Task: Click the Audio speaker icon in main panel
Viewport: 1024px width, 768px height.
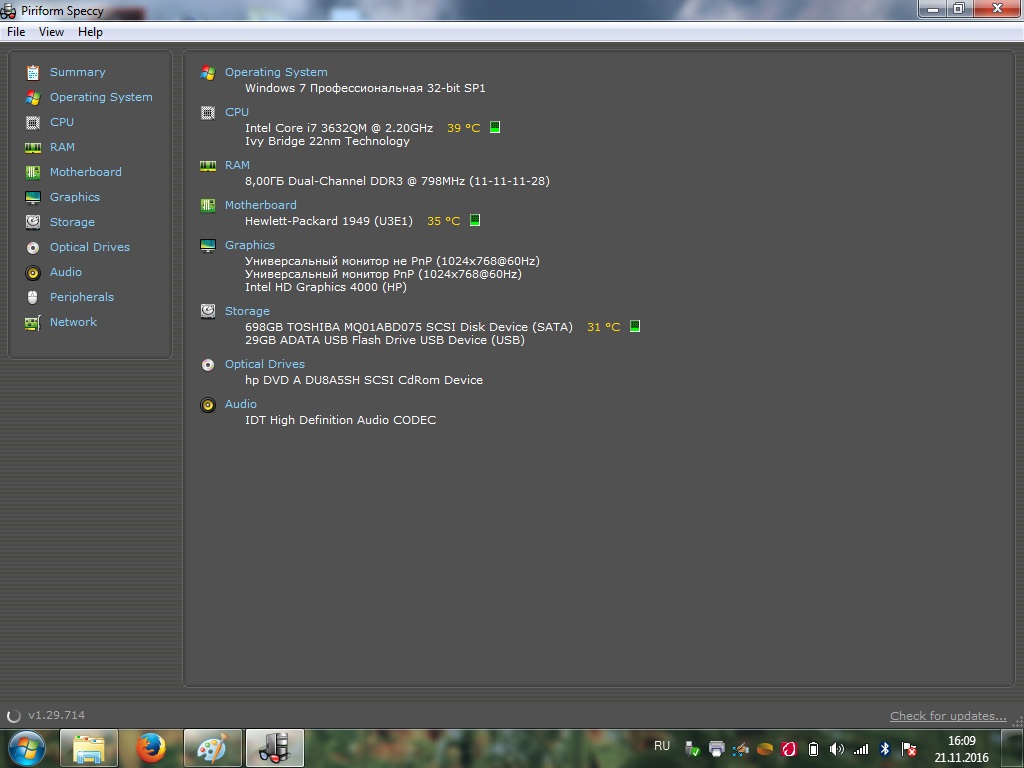Action: tap(208, 405)
